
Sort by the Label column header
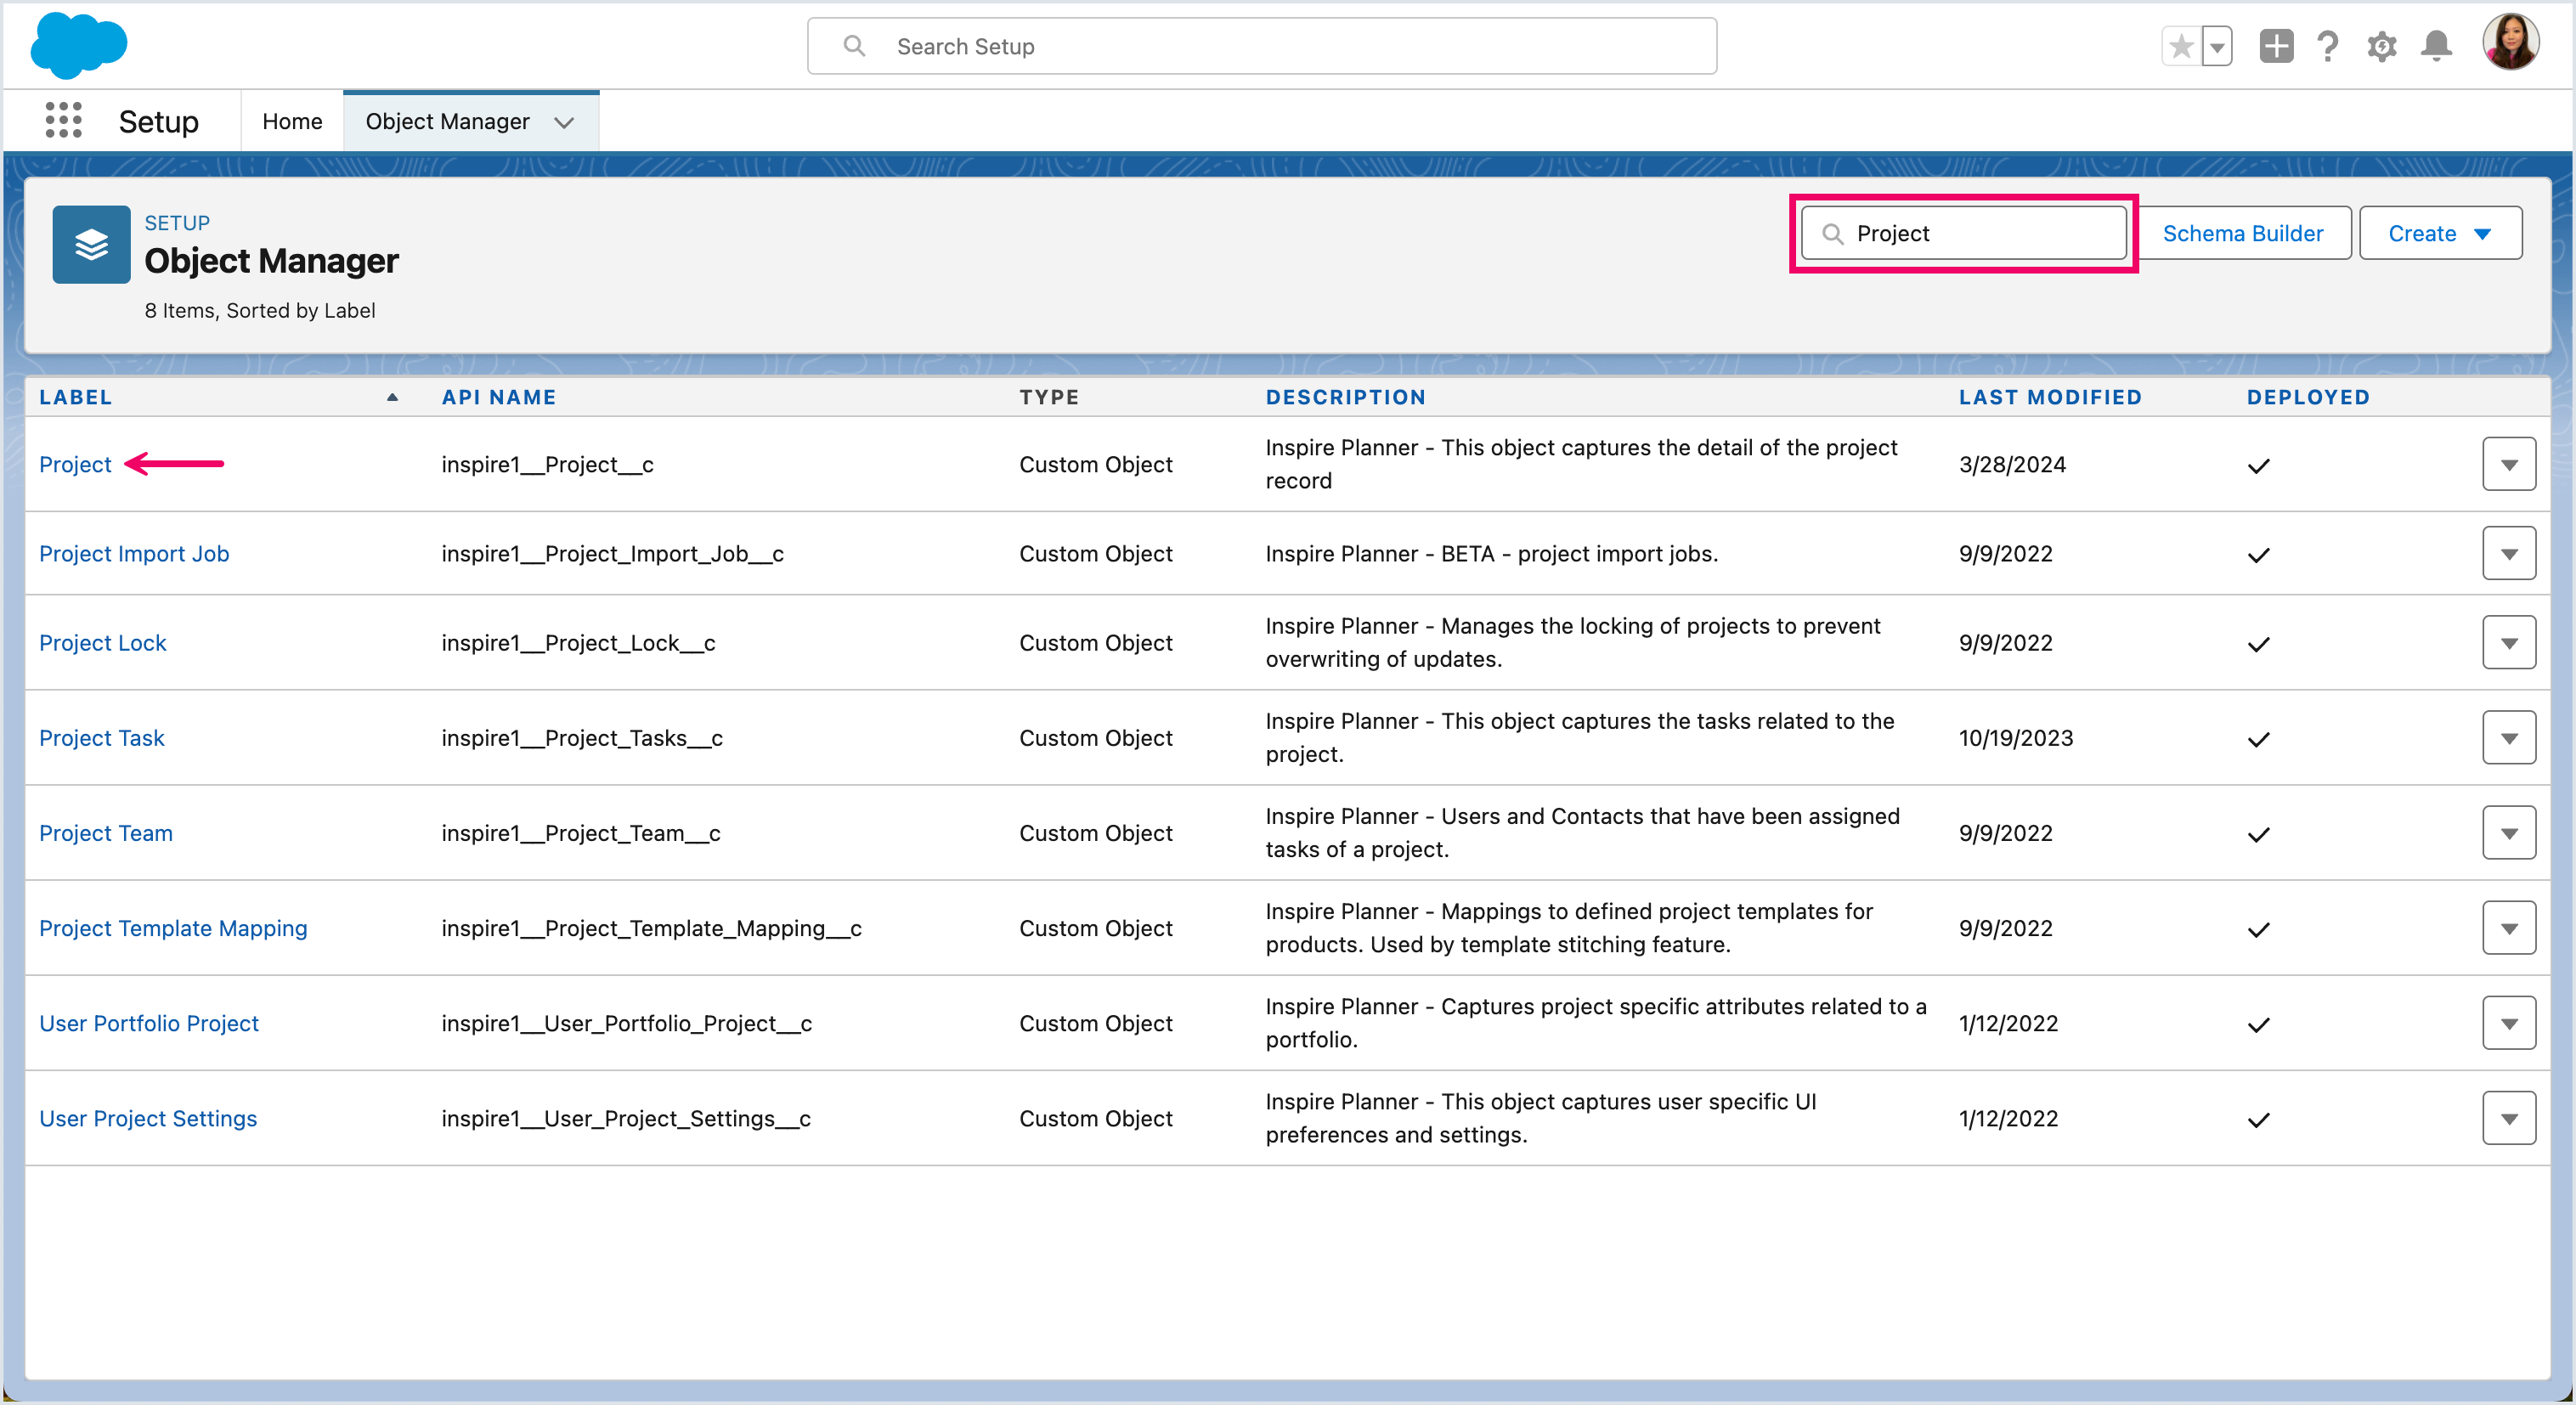point(76,397)
